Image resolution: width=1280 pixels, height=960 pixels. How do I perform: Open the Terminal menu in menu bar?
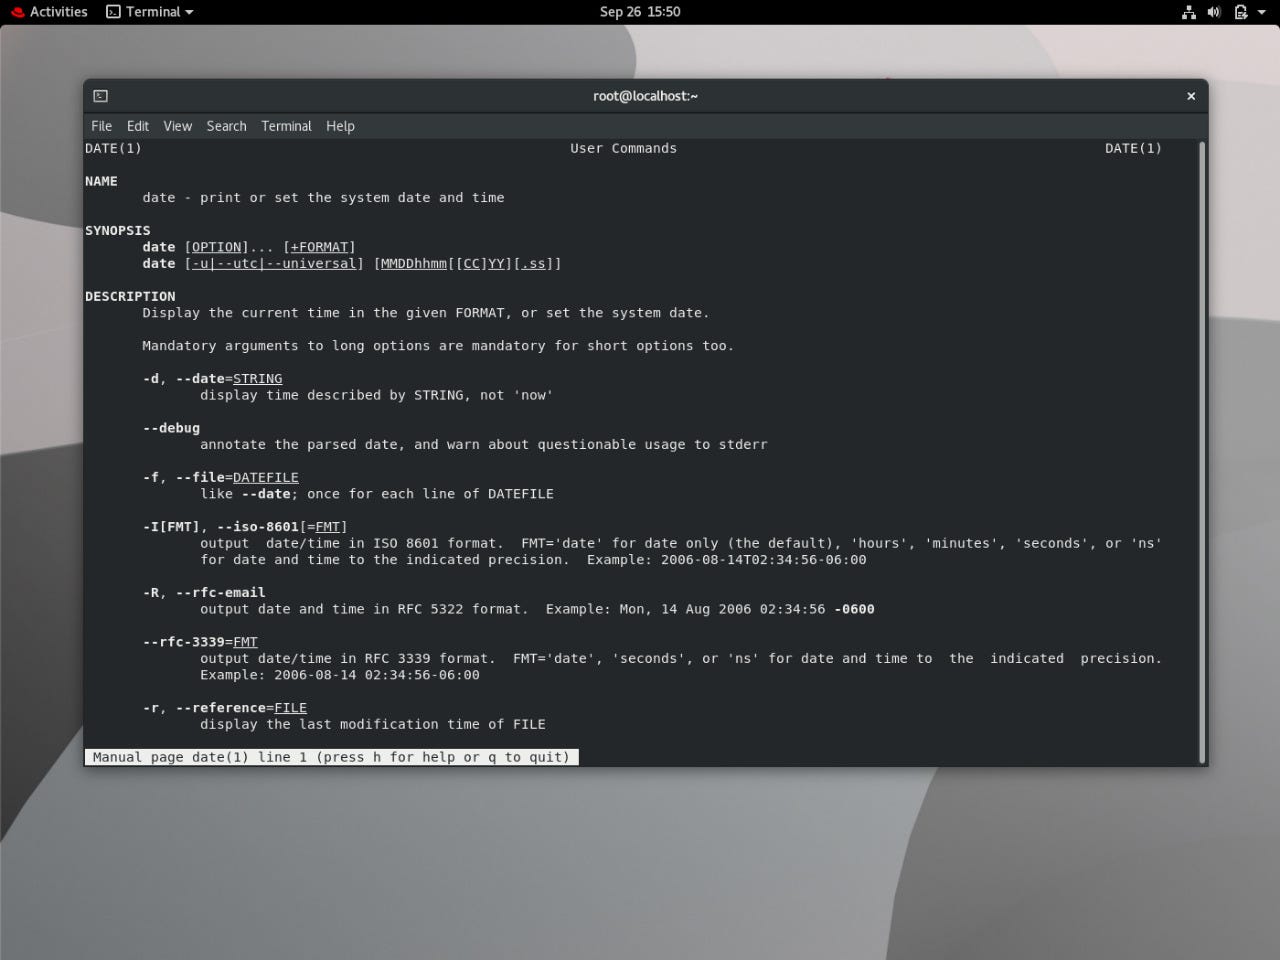[x=287, y=126]
